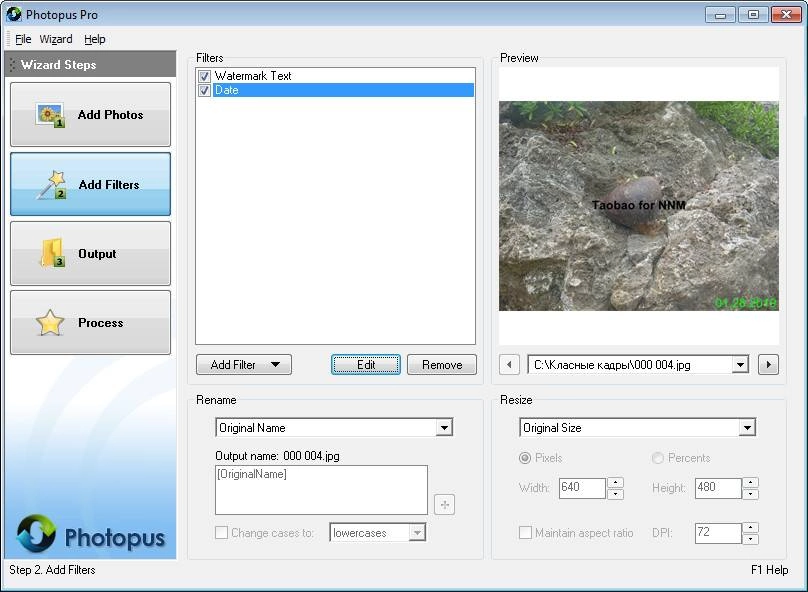Screen dimensions: 808x592
Task: Open the File menu
Action: pyautogui.click(x=23, y=39)
